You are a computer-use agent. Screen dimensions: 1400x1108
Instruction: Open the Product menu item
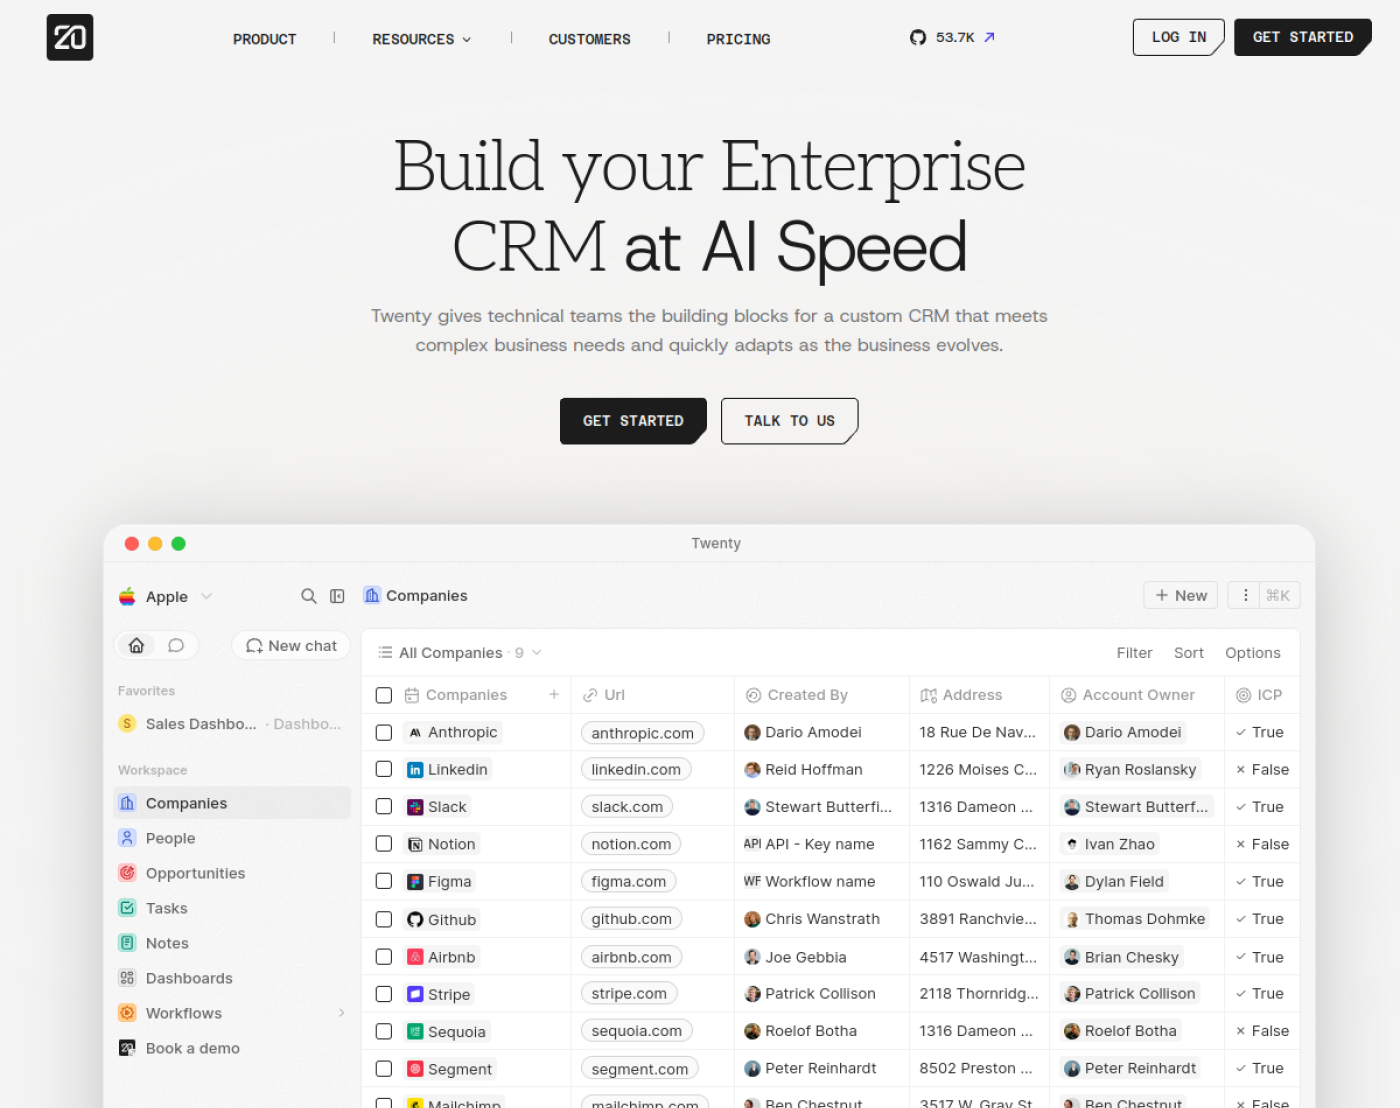pyautogui.click(x=264, y=39)
